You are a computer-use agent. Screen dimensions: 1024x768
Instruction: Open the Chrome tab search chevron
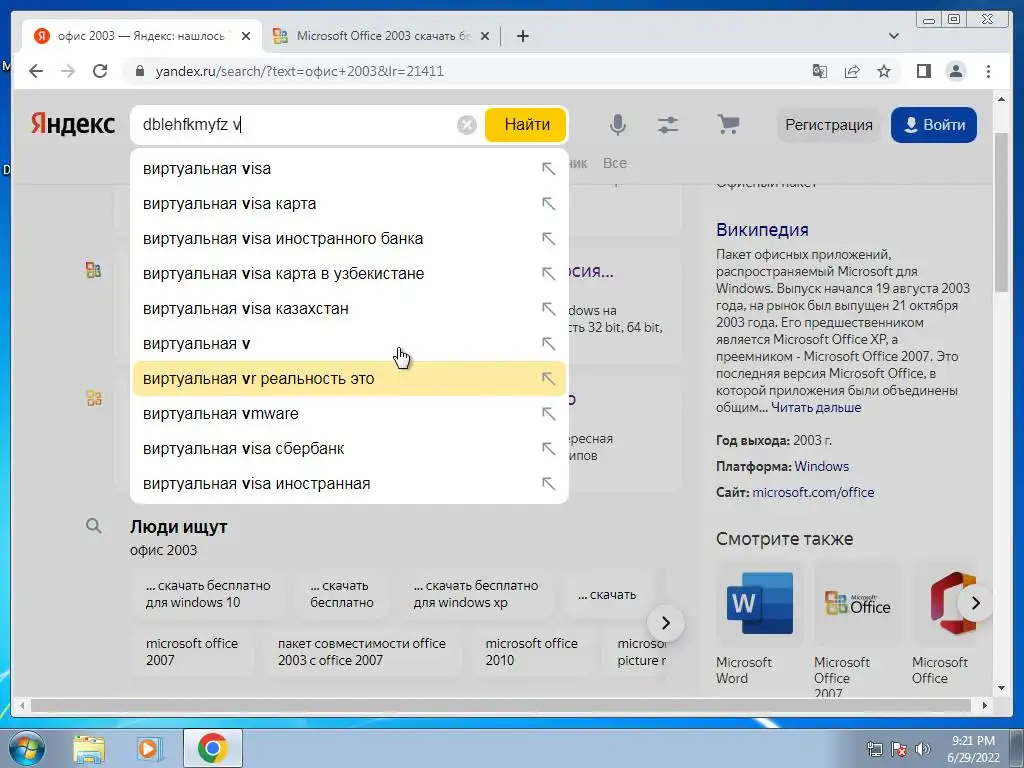(893, 36)
